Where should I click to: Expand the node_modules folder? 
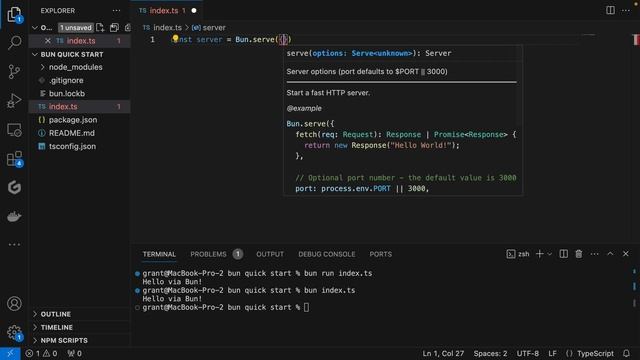[x=76, y=67]
